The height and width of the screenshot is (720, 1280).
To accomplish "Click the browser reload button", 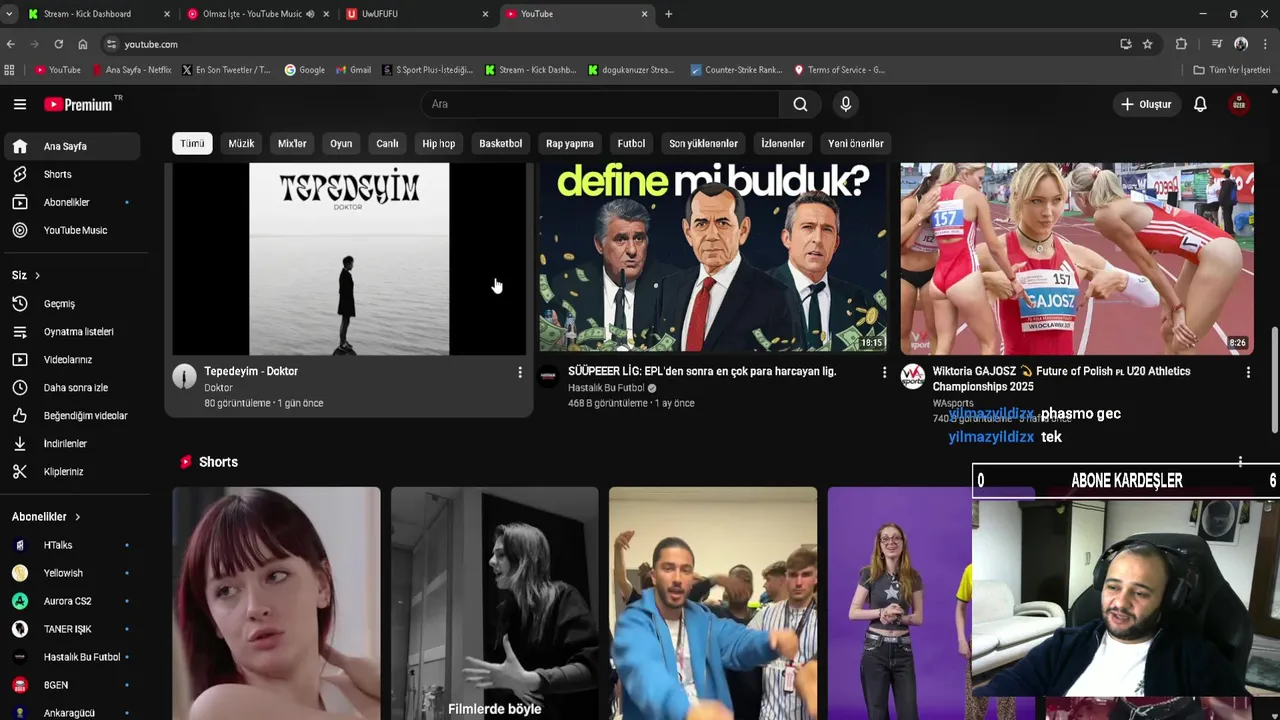I will coord(58,44).
